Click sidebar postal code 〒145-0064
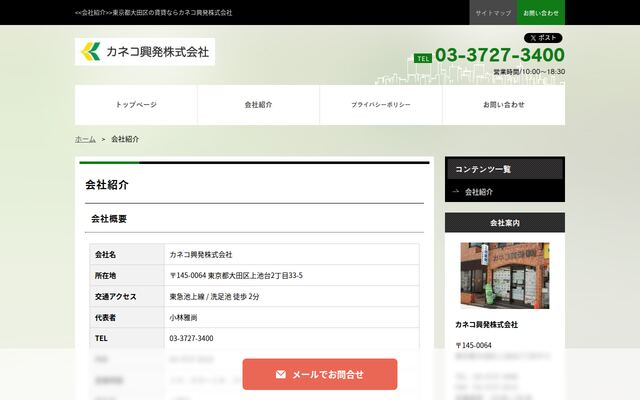The width and height of the screenshot is (640, 400). 473,345
